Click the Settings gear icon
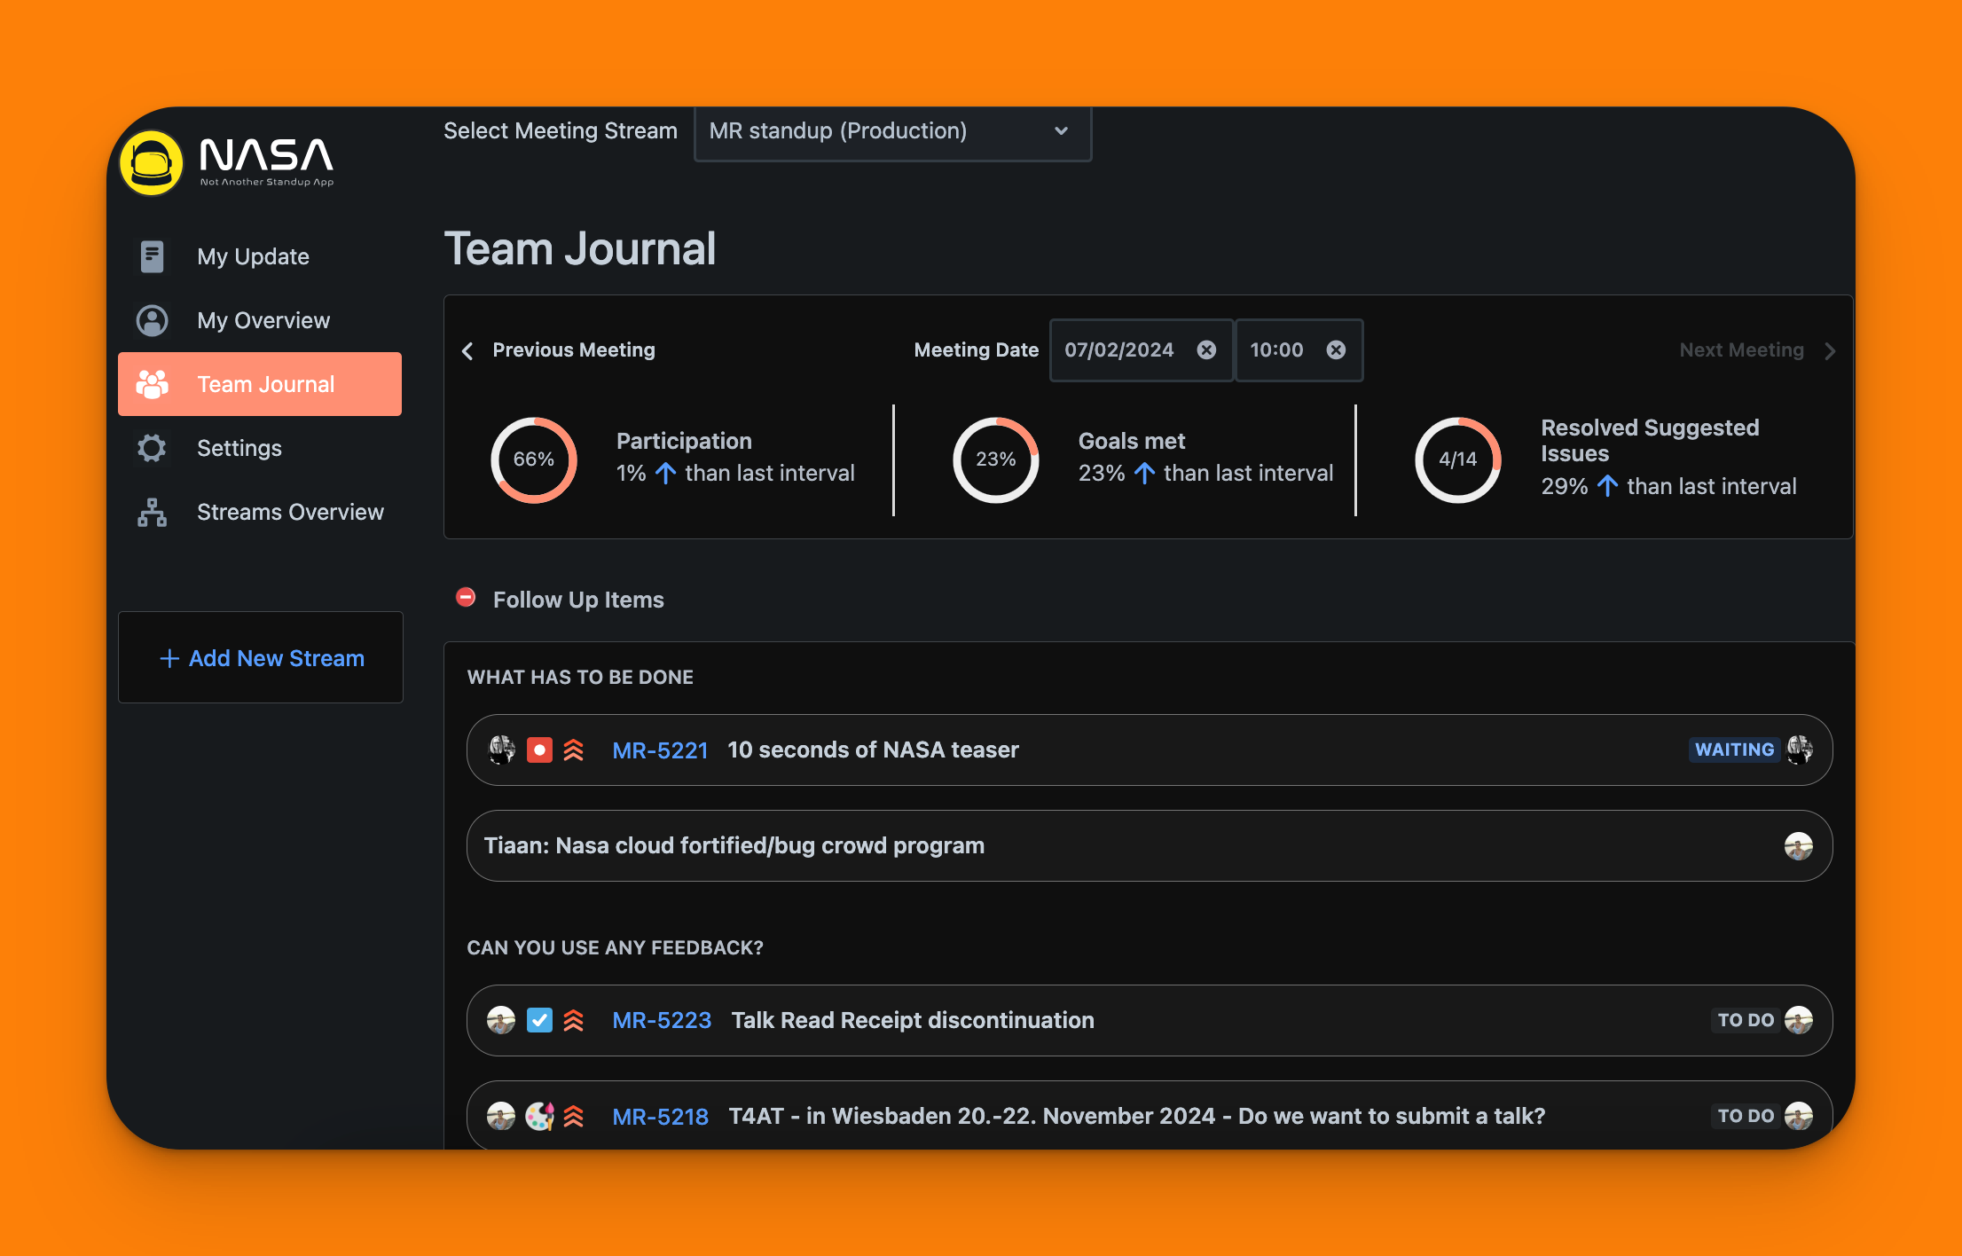This screenshot has width=1962, height=1256. pyautogui.click(x=152, y=448)
